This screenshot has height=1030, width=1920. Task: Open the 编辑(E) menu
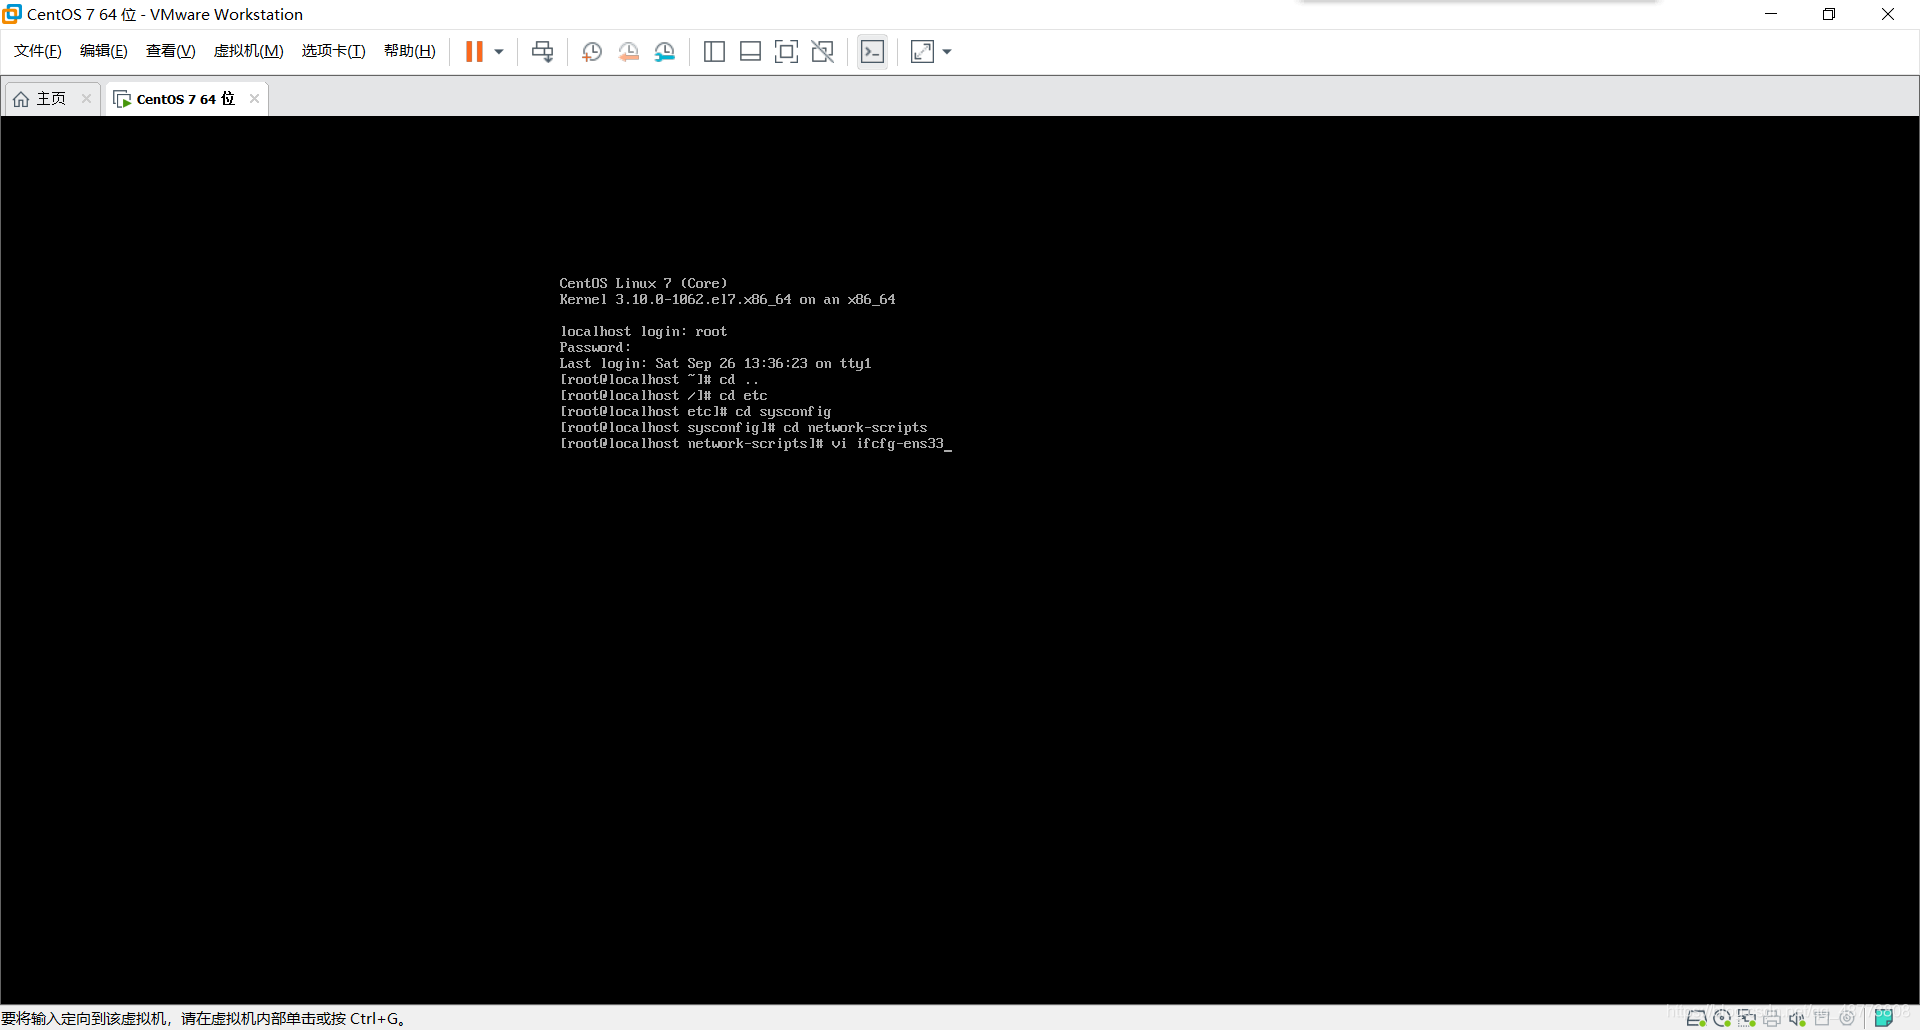coord(104,51)
